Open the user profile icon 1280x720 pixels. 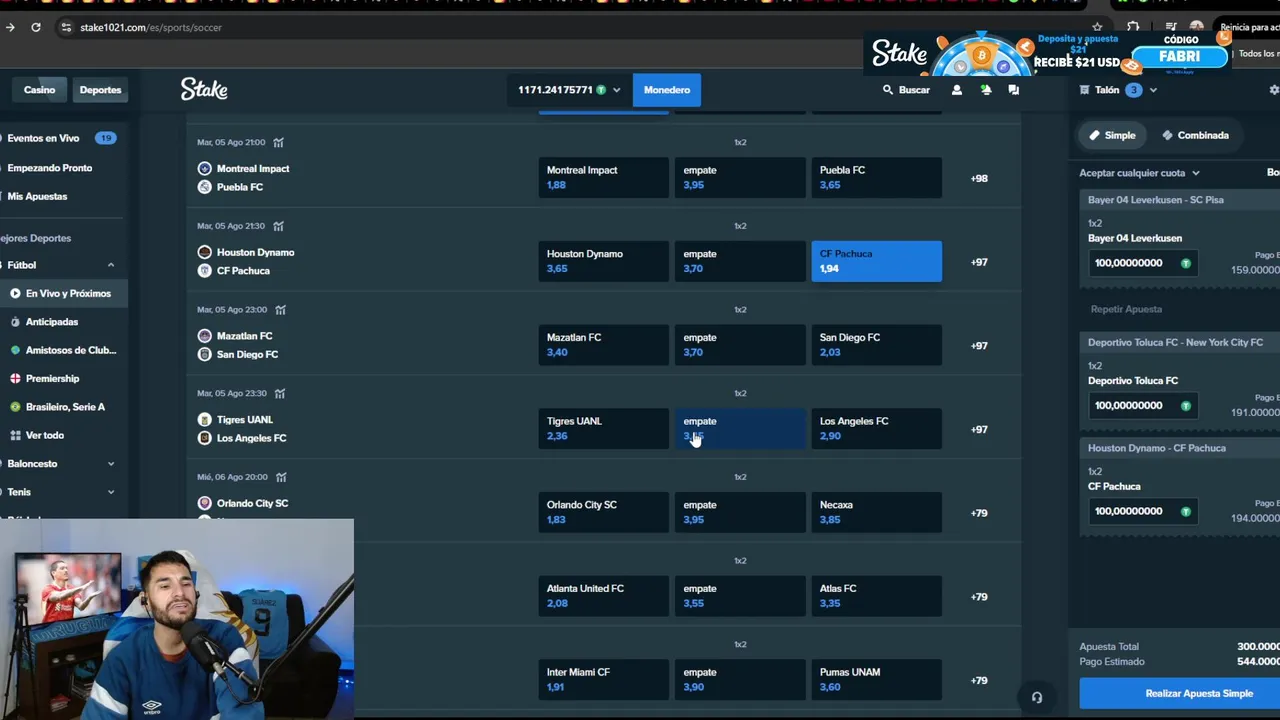(957, 90)
